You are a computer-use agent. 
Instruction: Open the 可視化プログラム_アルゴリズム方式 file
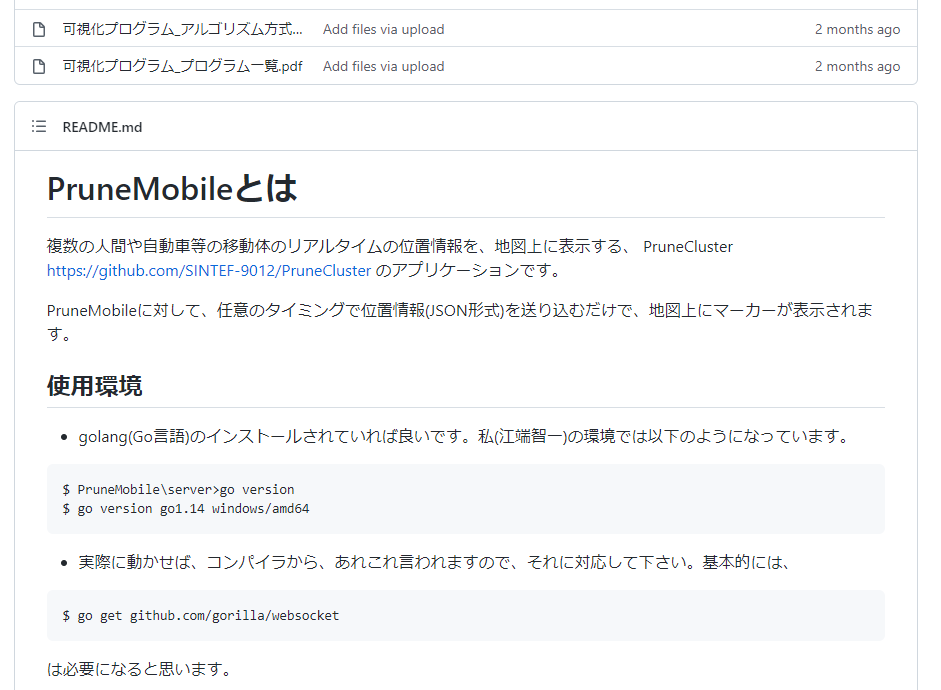182,29
